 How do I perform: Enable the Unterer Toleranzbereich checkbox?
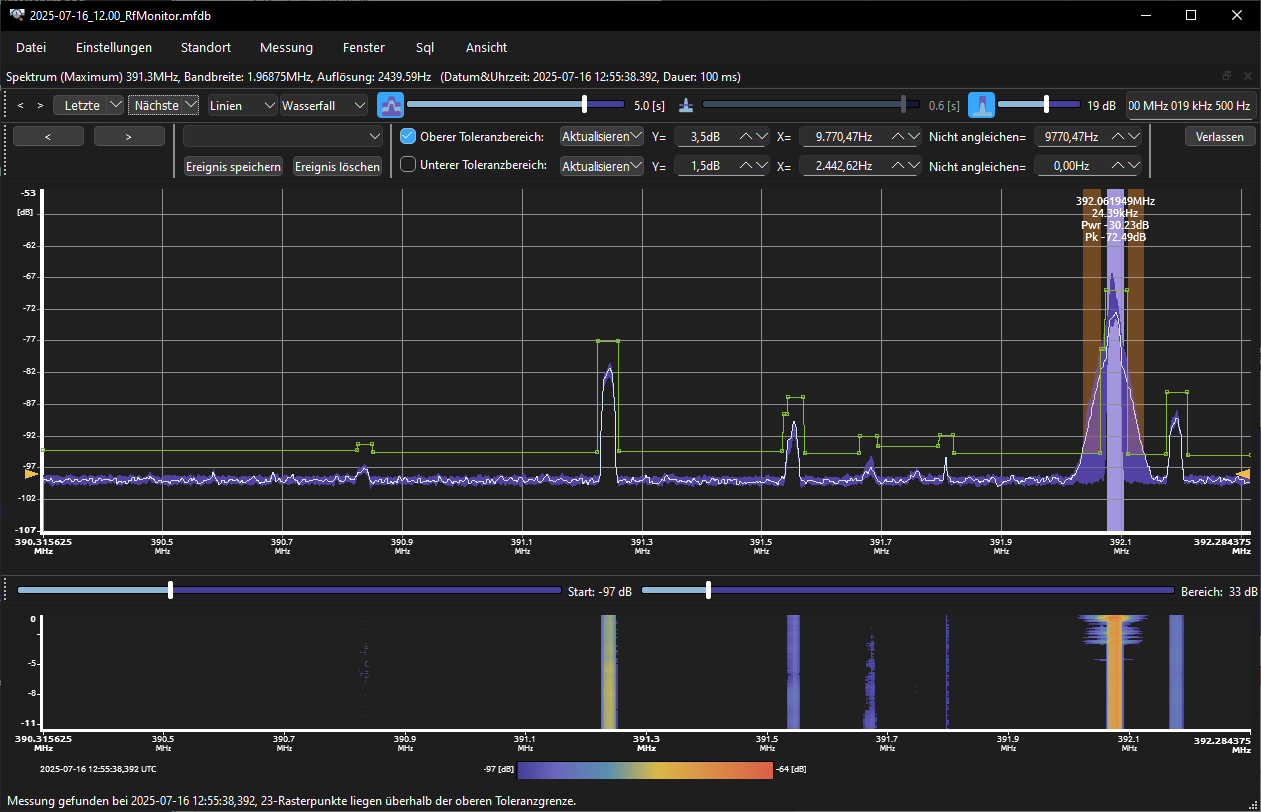coord(408,165)
